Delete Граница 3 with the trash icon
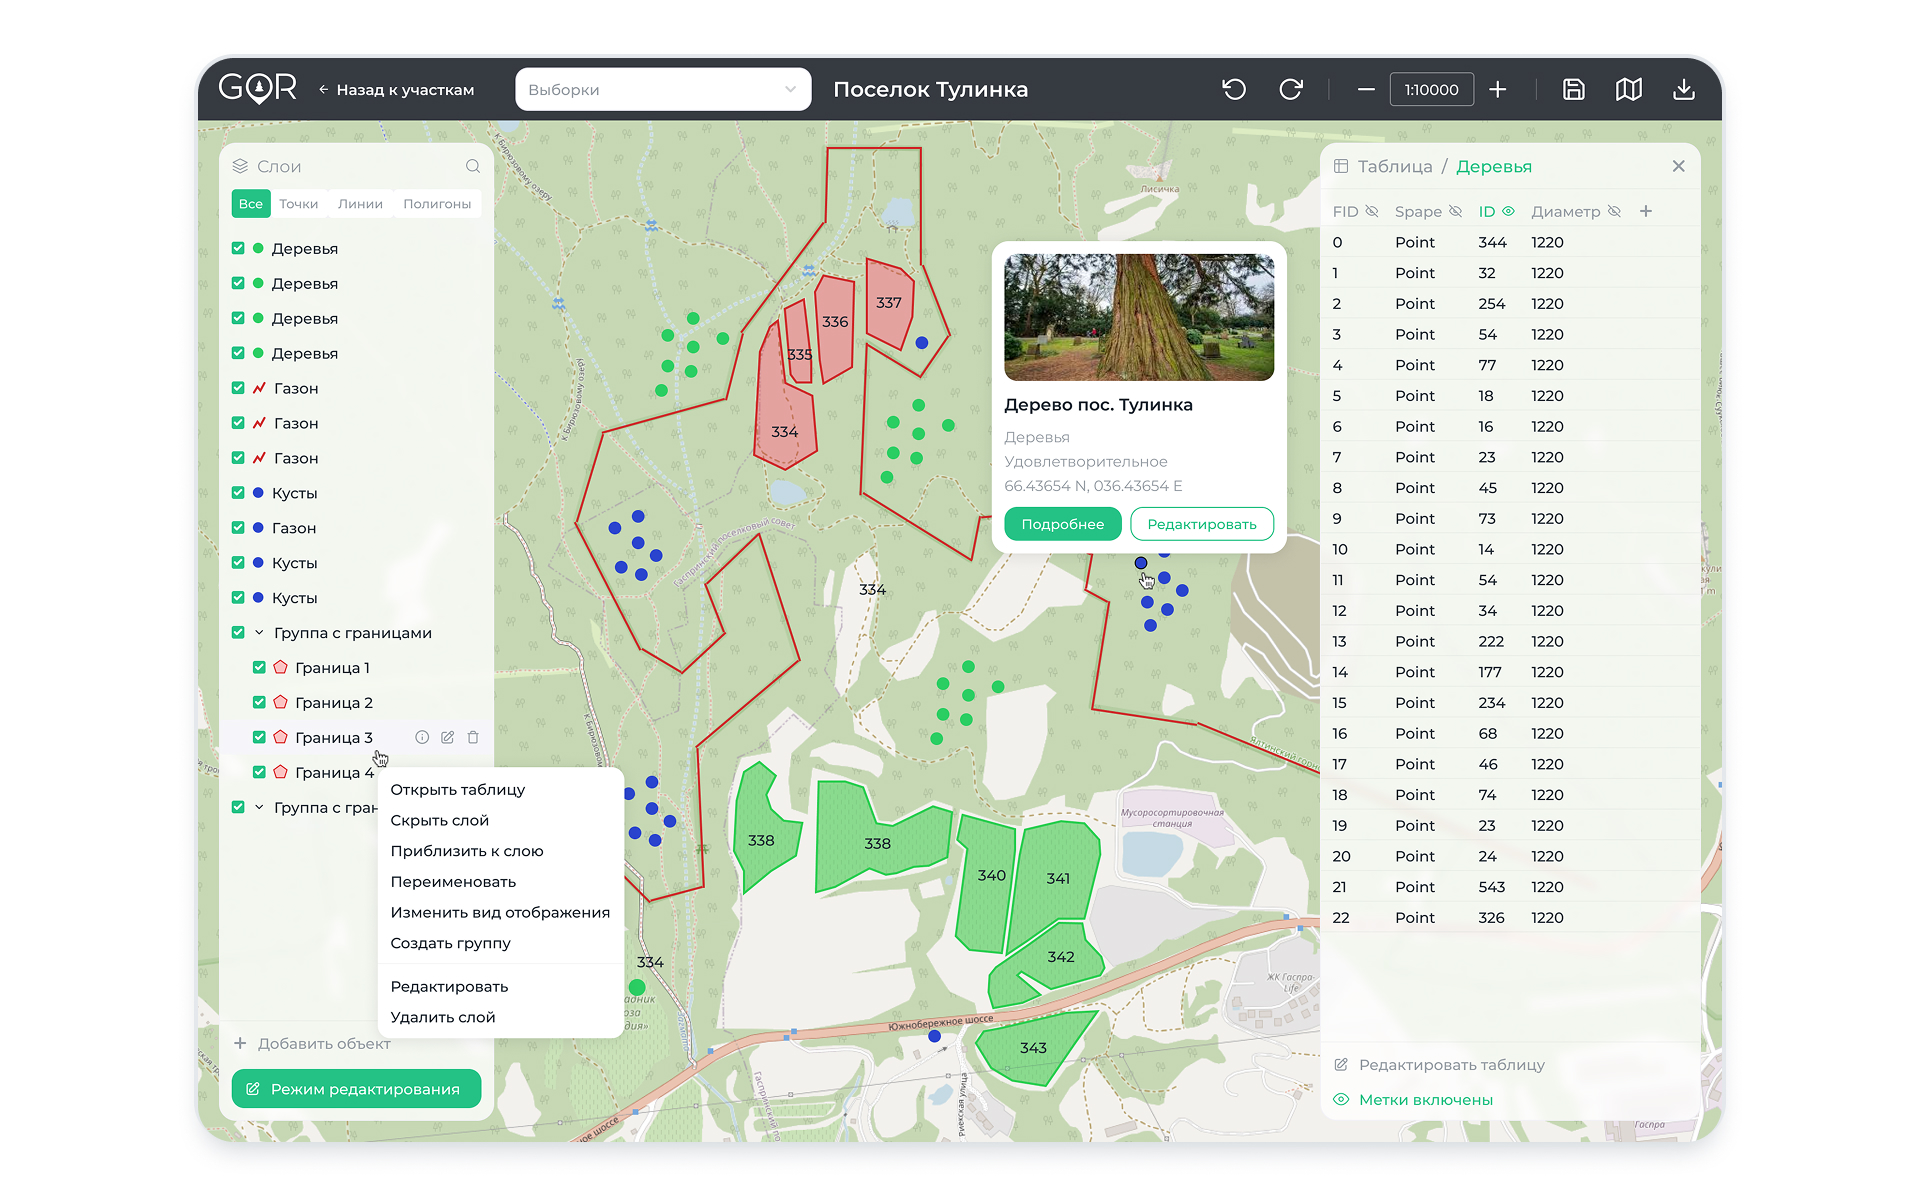Viewport: 1920px width, 1200px height. (x=473, y=737)
